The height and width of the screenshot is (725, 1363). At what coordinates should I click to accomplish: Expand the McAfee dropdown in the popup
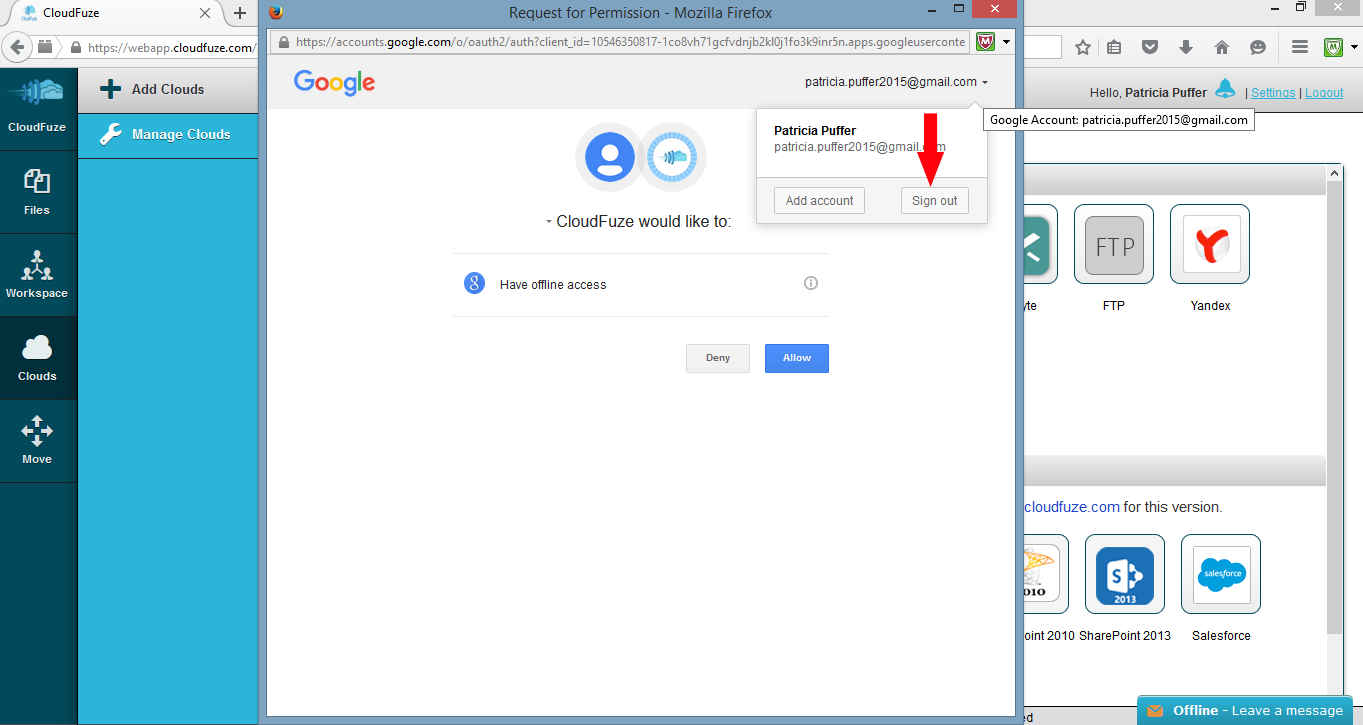click(1006, 42)
